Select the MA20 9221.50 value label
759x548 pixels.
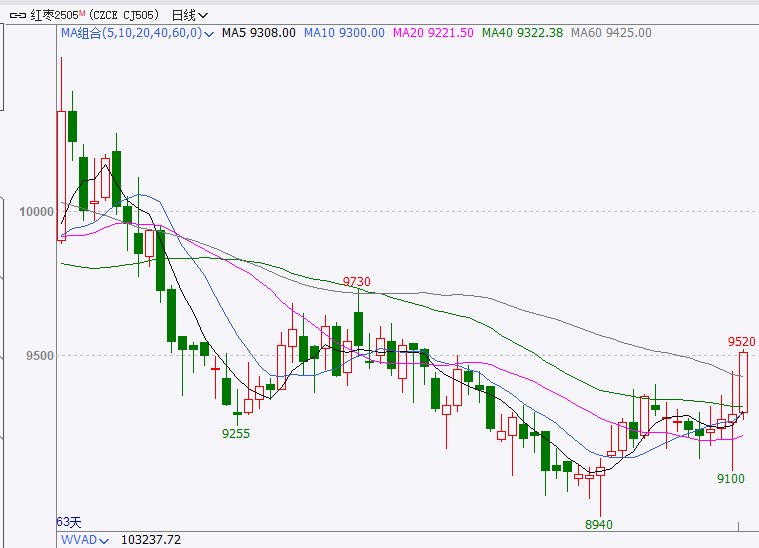433,33
